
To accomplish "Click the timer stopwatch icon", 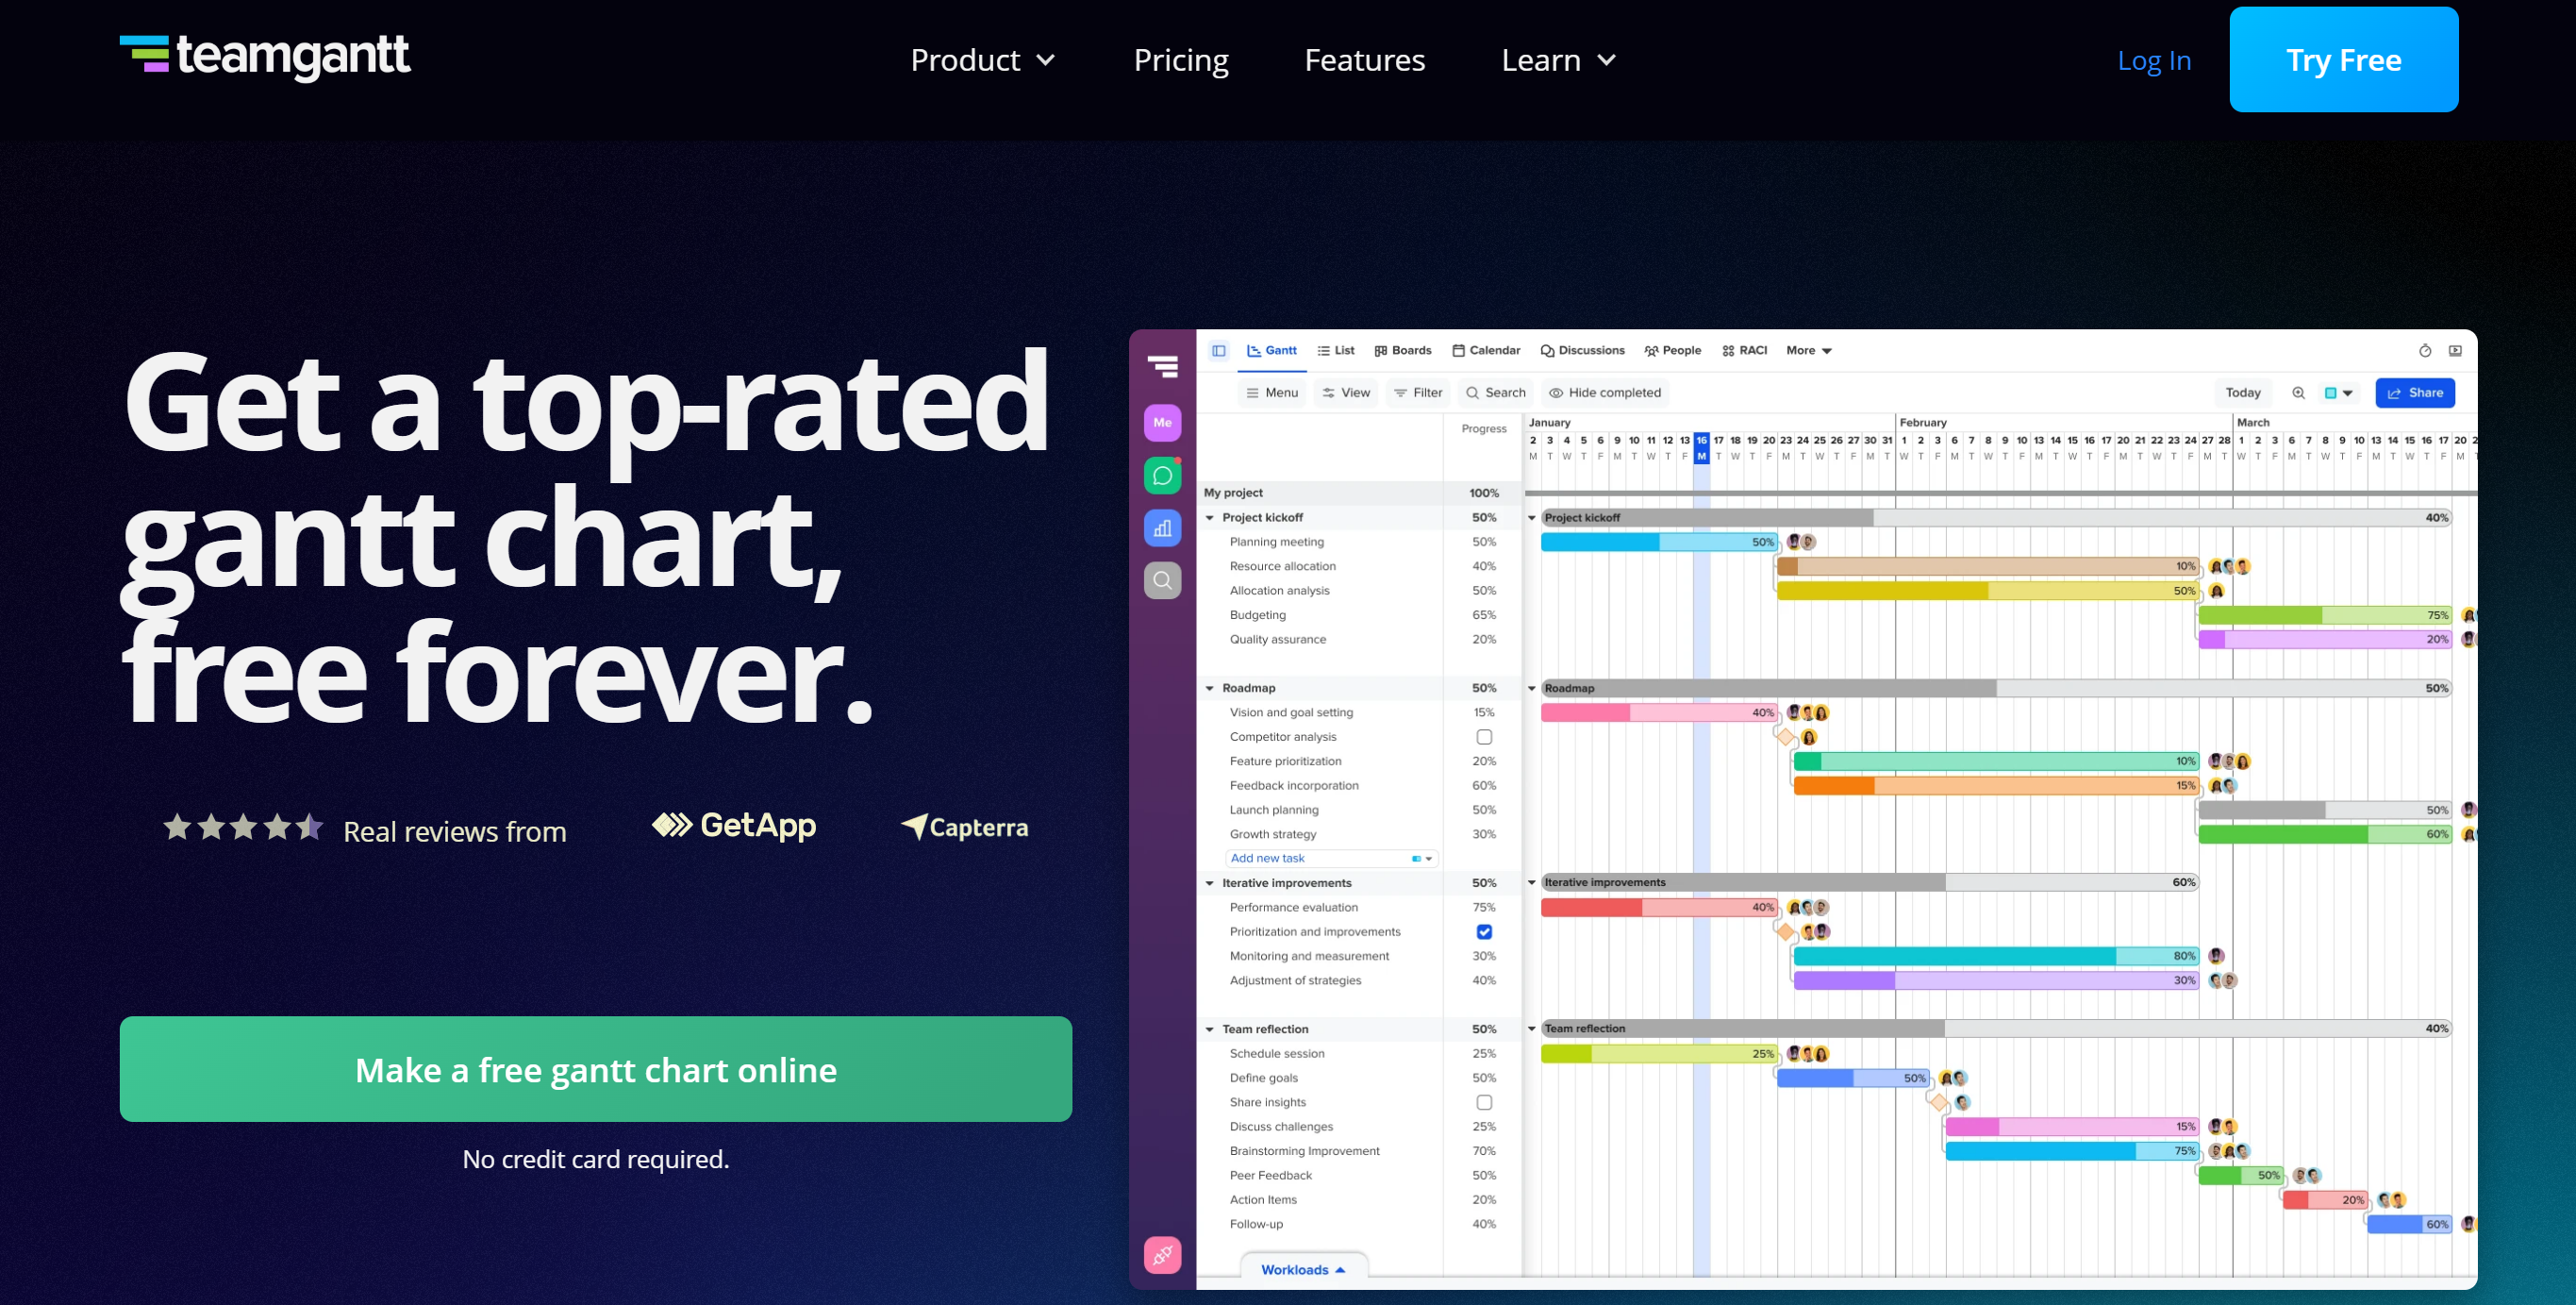I will (2424, 351).
